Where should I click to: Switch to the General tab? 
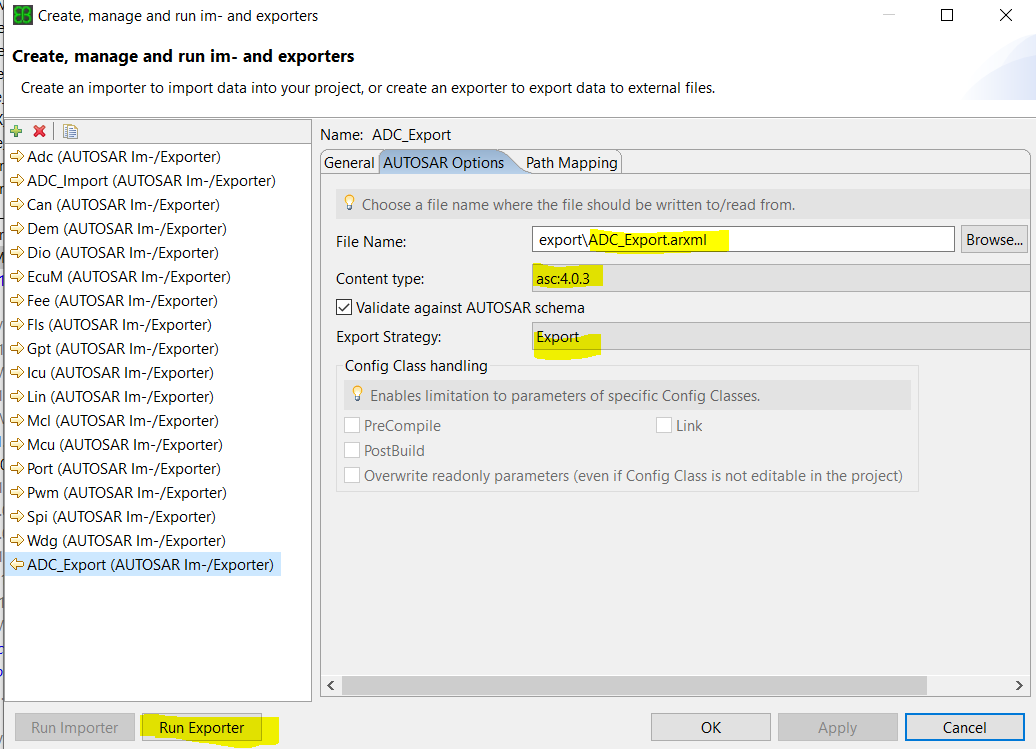[350, 162]
